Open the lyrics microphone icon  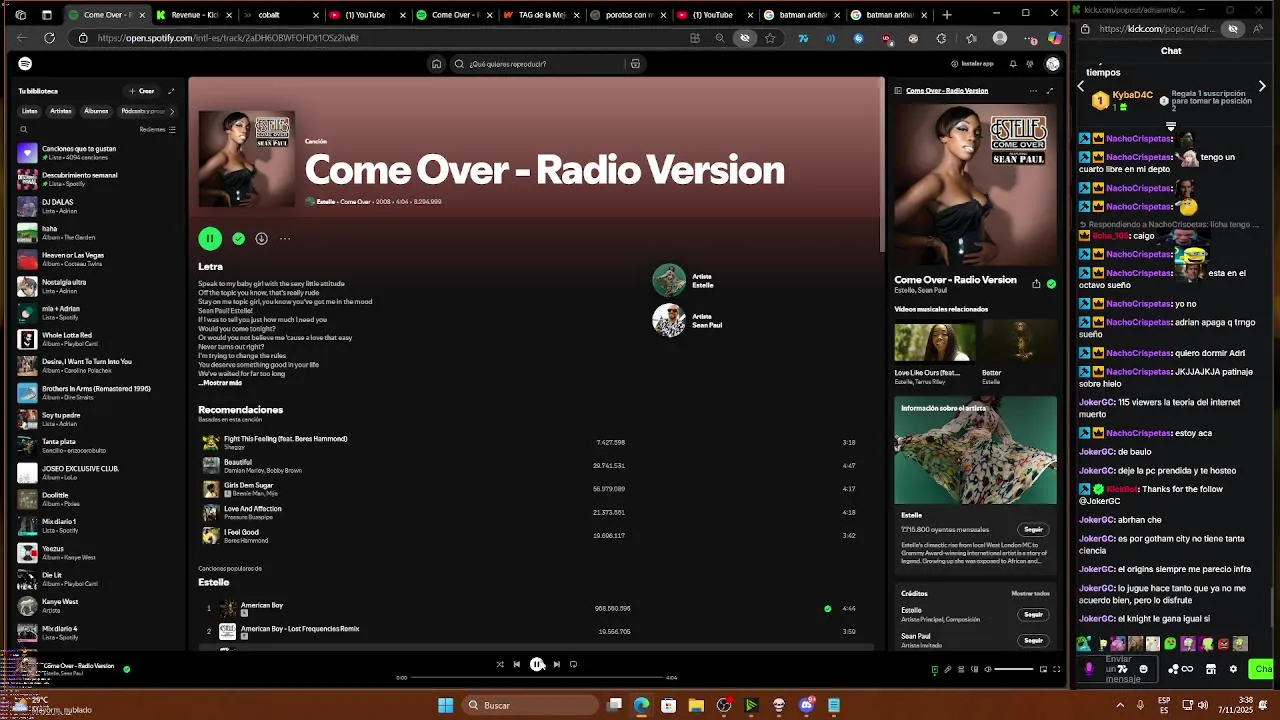pos(948,669)
